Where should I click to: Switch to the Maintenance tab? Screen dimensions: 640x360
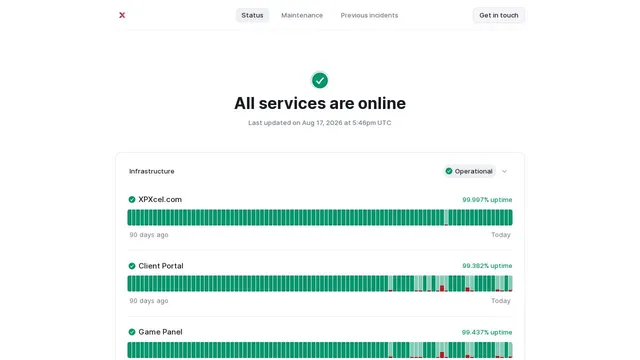[x=302, y=15]
